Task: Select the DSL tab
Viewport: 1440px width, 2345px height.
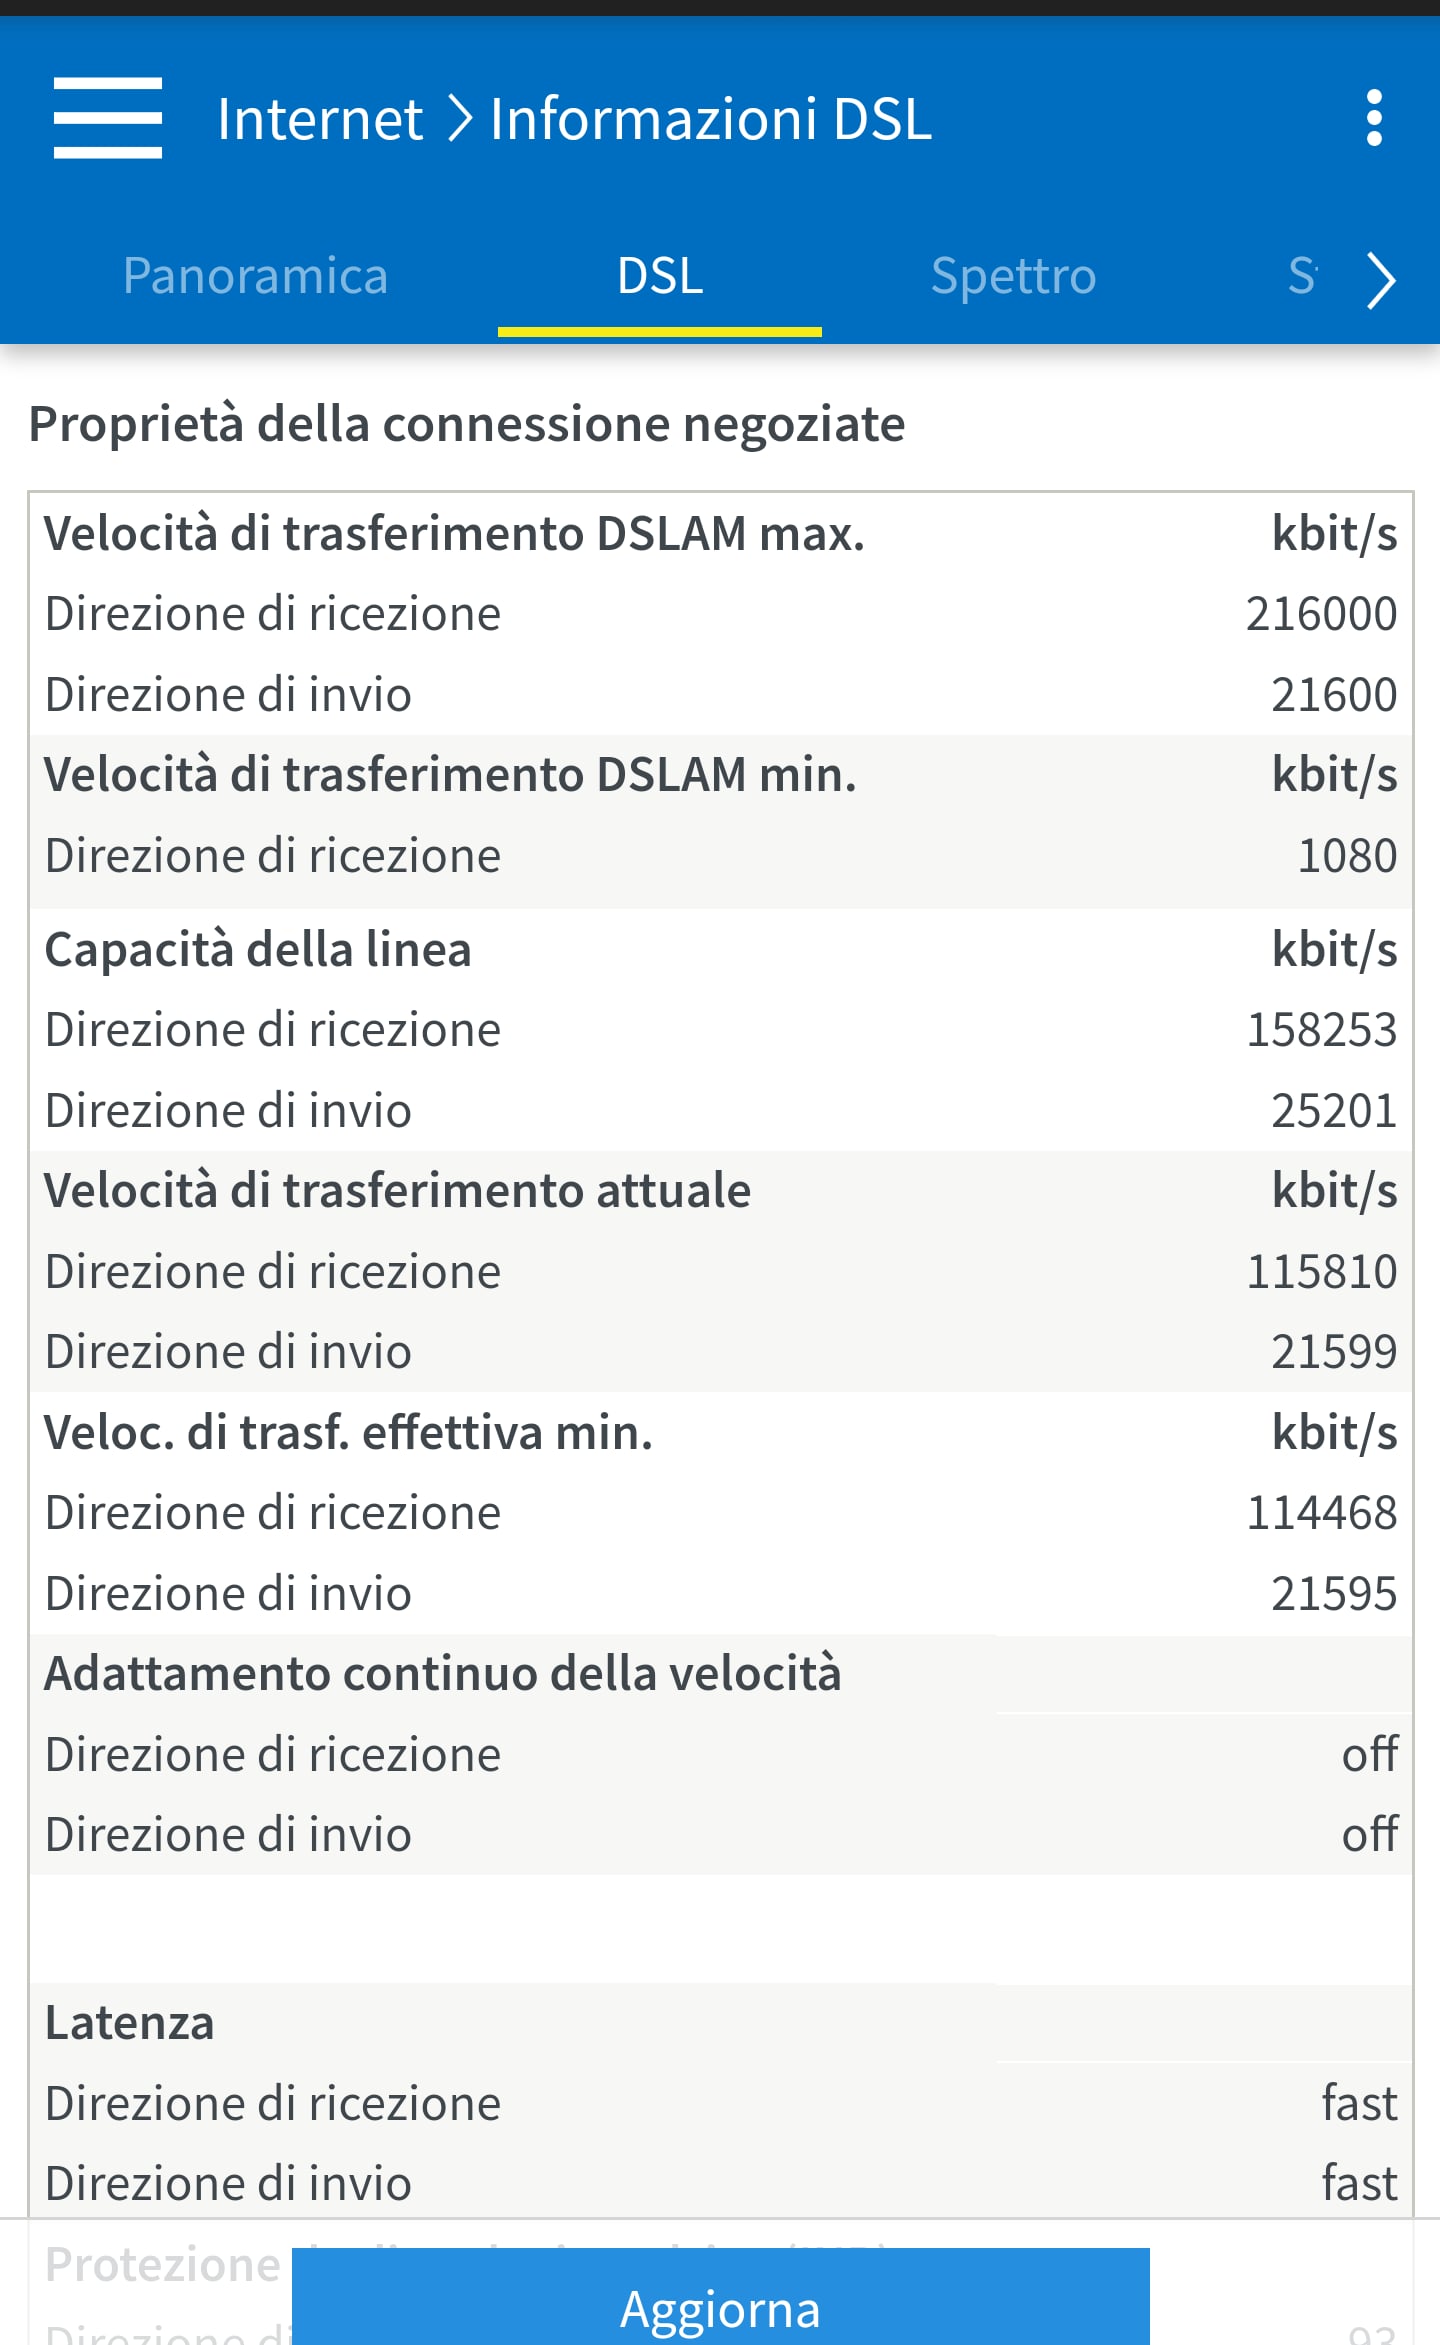Action: point(660,276)
